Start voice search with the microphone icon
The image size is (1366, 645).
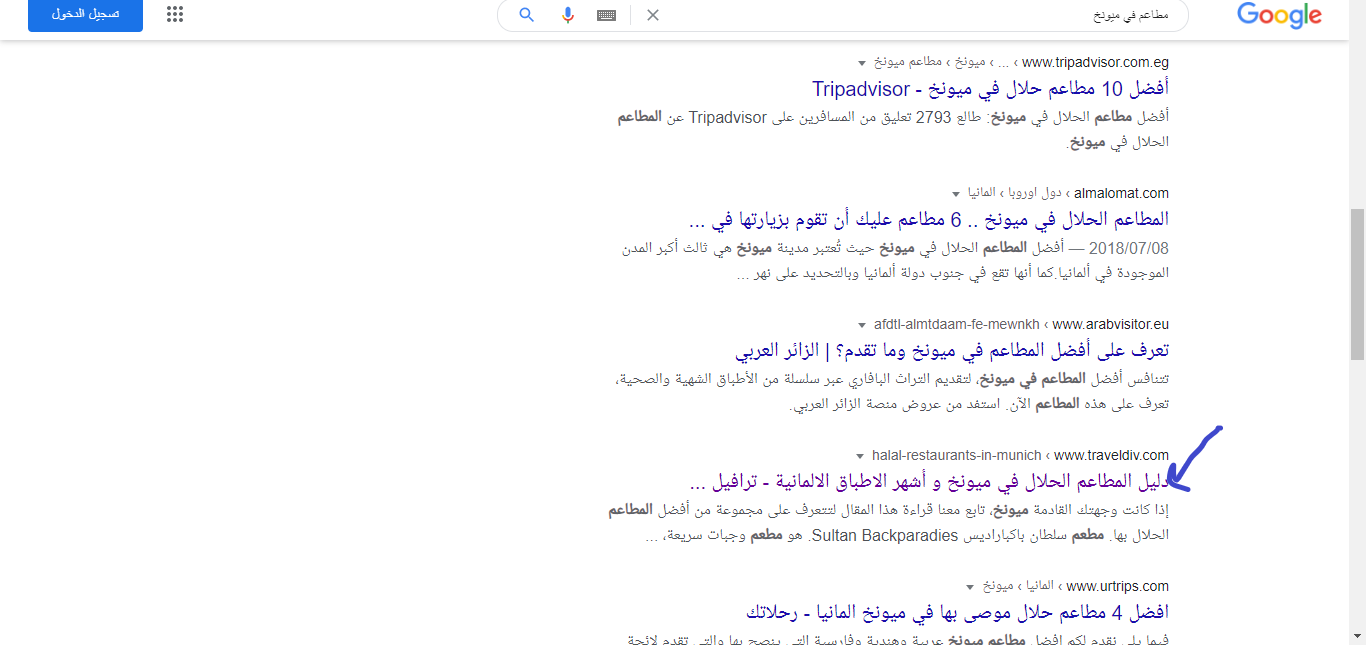[568, 15]
